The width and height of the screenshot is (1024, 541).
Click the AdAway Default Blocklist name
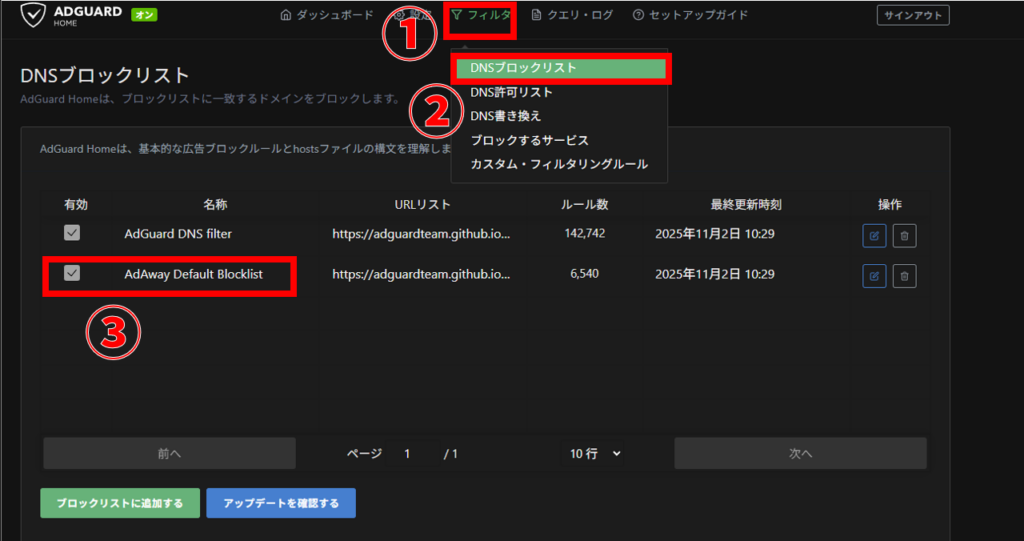(193, 274)
